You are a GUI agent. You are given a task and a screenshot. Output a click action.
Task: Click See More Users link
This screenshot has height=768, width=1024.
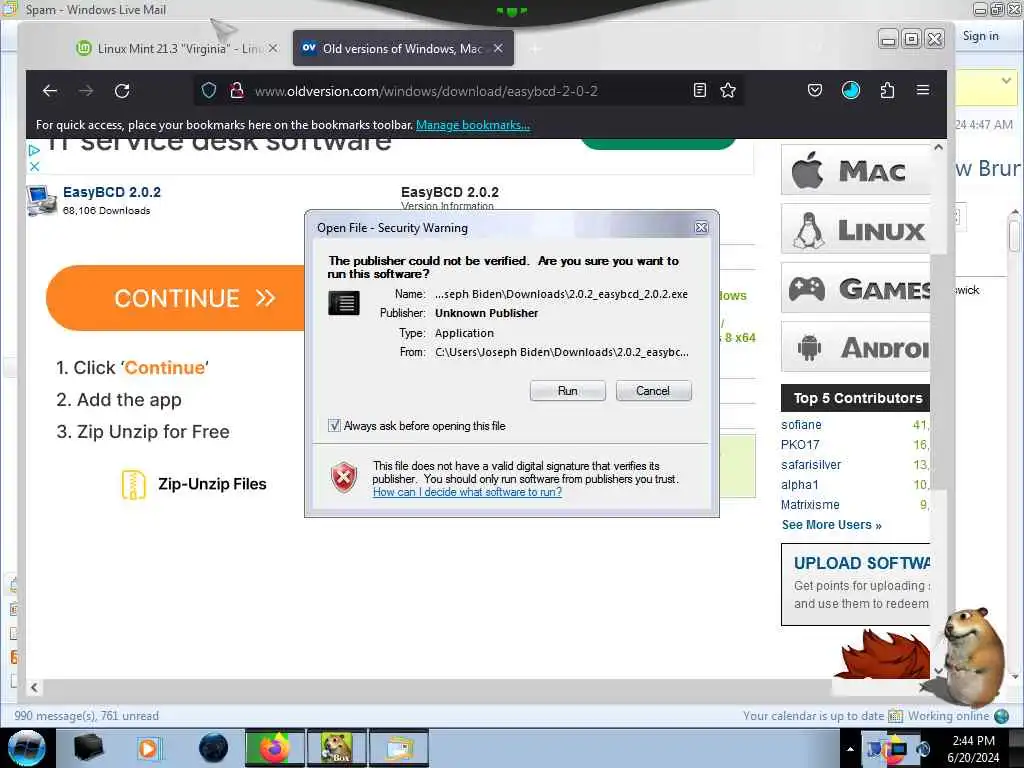tap(831, 525)
